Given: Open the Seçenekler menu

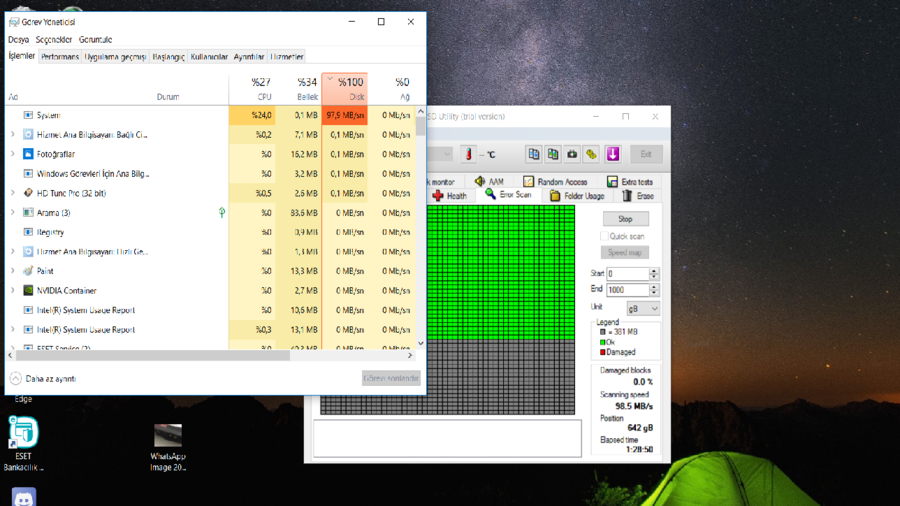Looking at the screenshot, I should [53, 40].
